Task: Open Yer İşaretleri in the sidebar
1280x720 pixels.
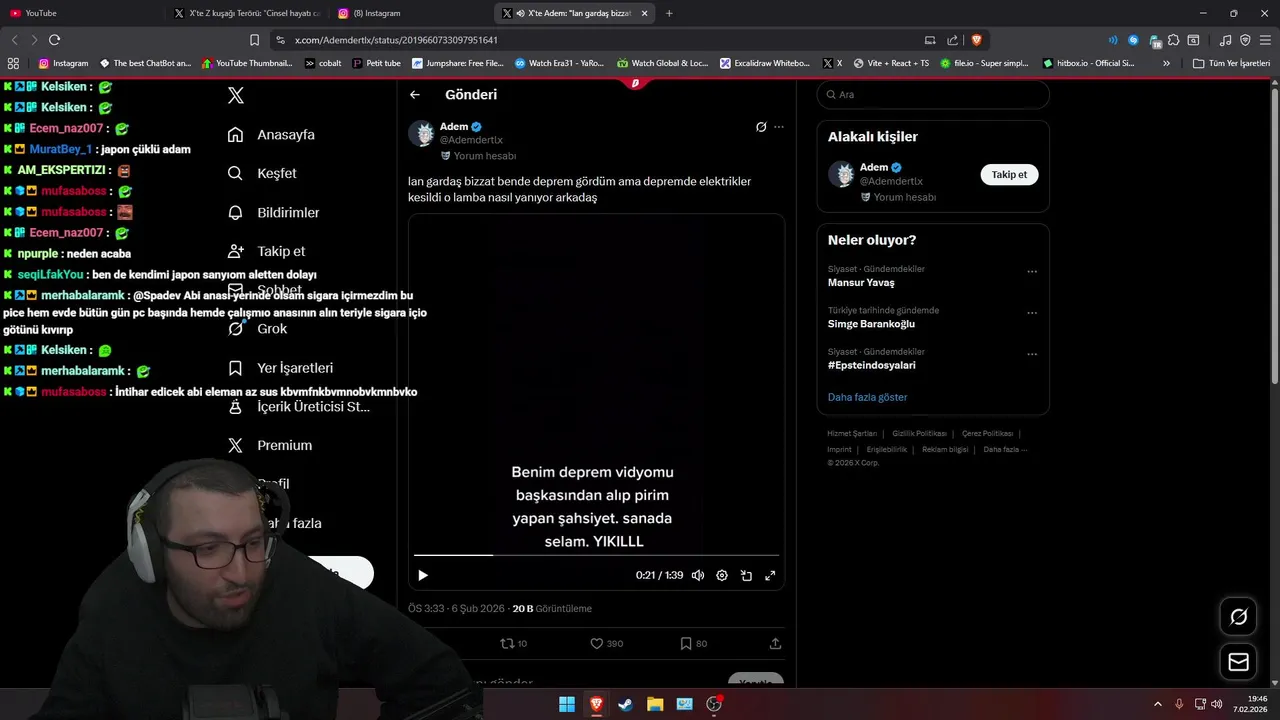Action: pyautogui.click(x=280, y=367)
